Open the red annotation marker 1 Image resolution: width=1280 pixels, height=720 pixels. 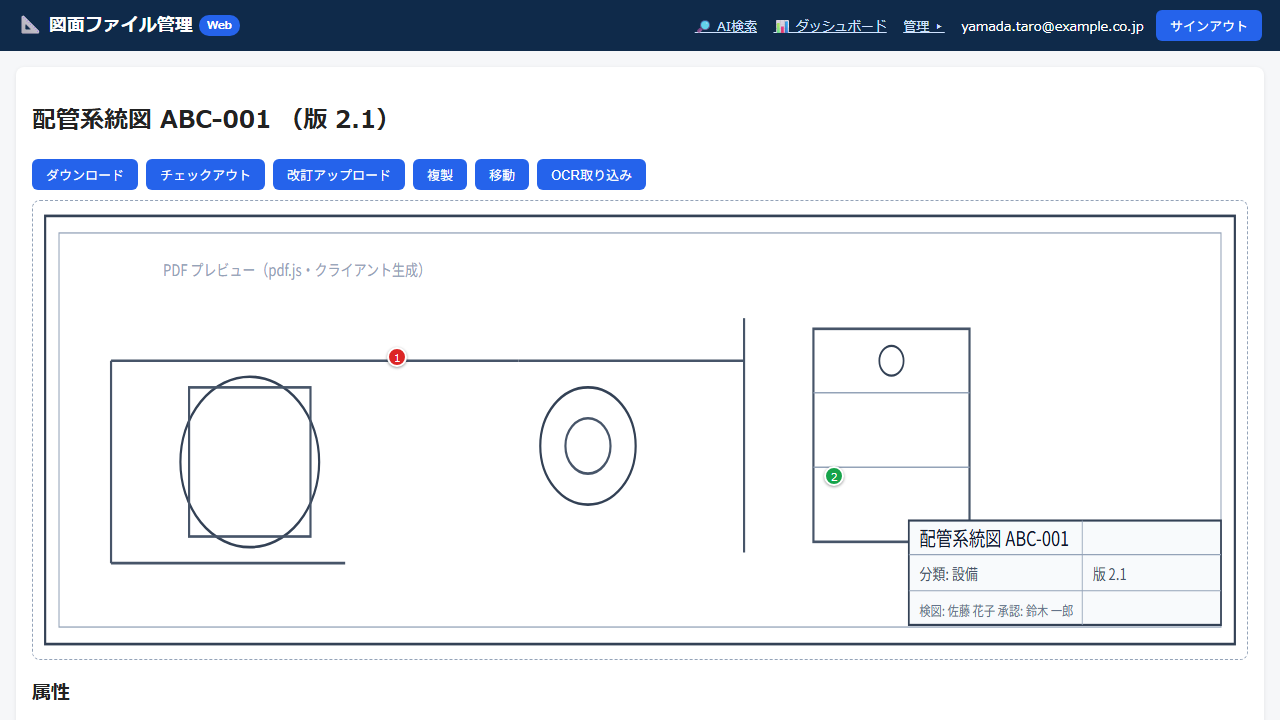tap(397, 357)
